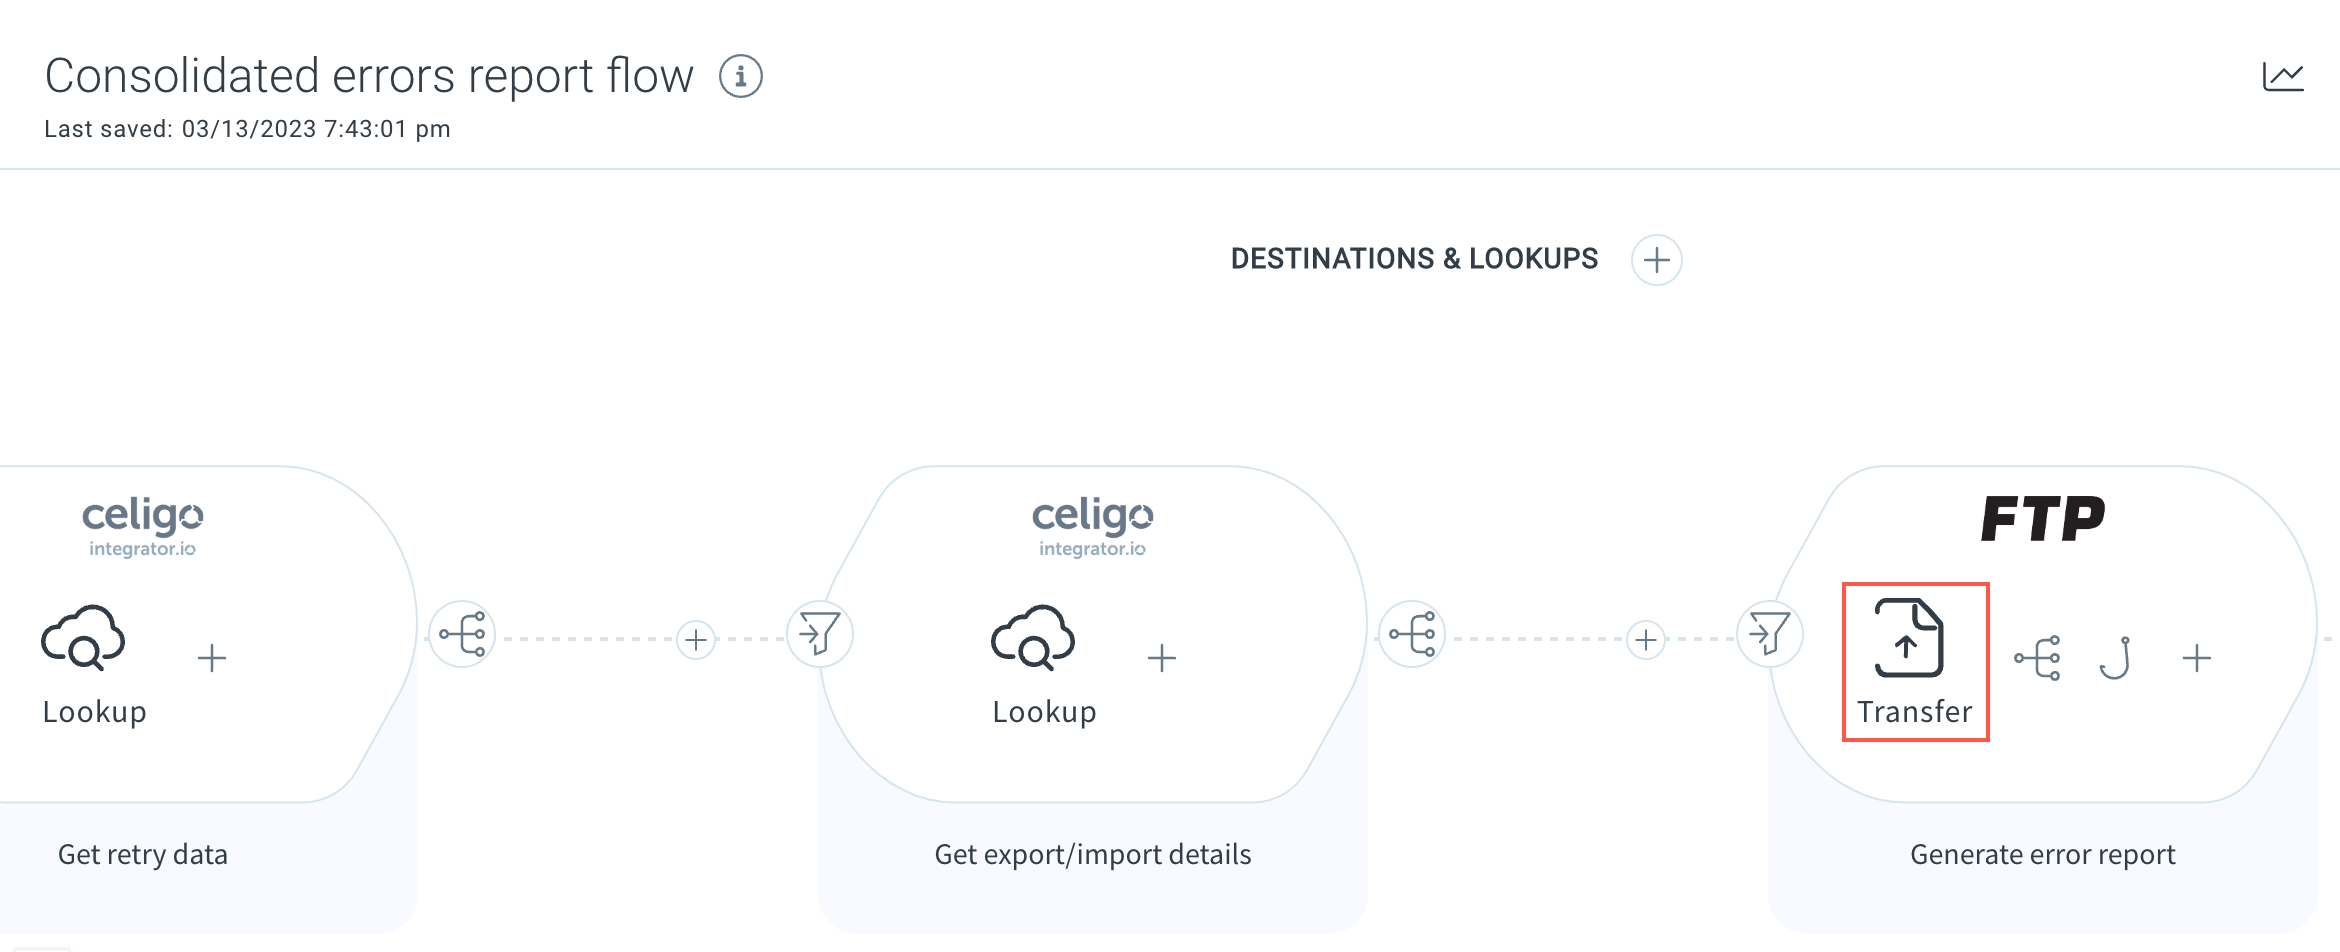
Task: Select the Get export/import details label
Action: click(x=1093, y=855)
